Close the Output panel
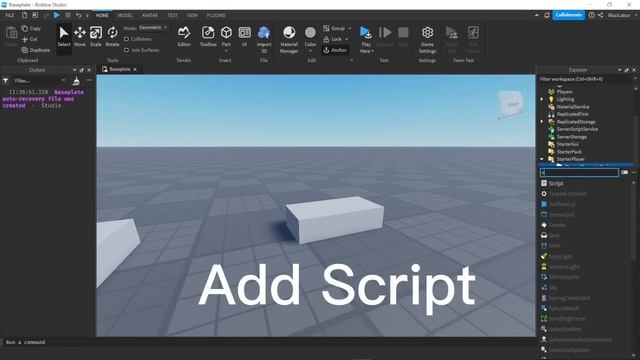Viewport: 640px width, 360px height. 89,70
